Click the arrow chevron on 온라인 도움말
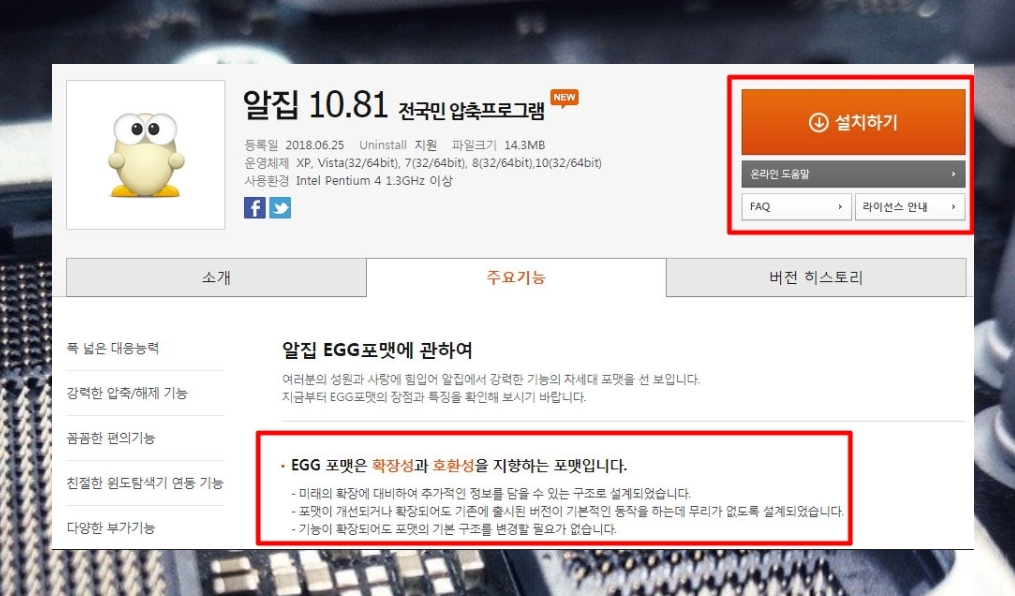Image resolution: width=1015 pixels, height=596 pixels. click(x=953, y=174)
